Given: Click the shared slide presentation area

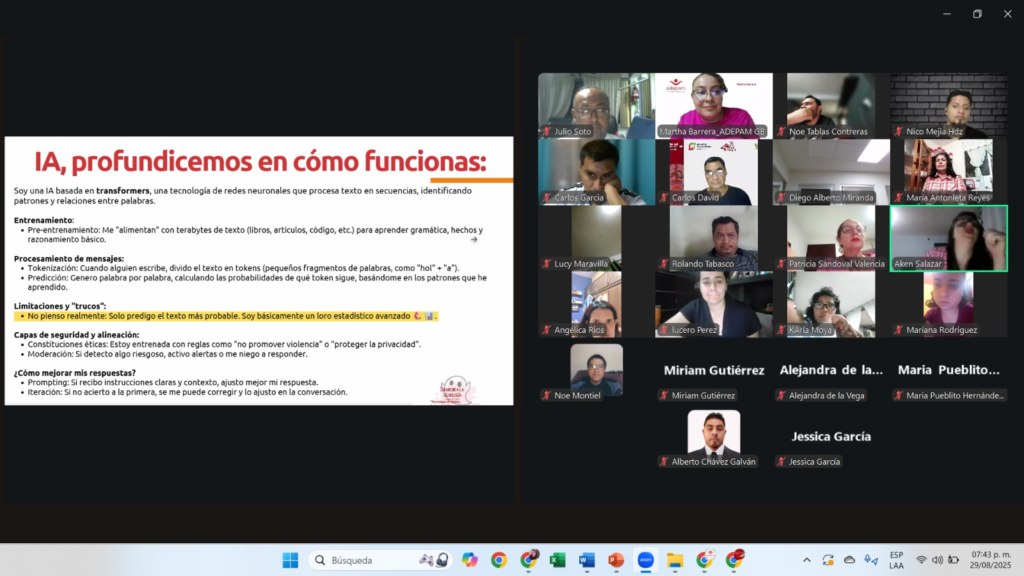Looking at the screenshot, I should (259, 271).
